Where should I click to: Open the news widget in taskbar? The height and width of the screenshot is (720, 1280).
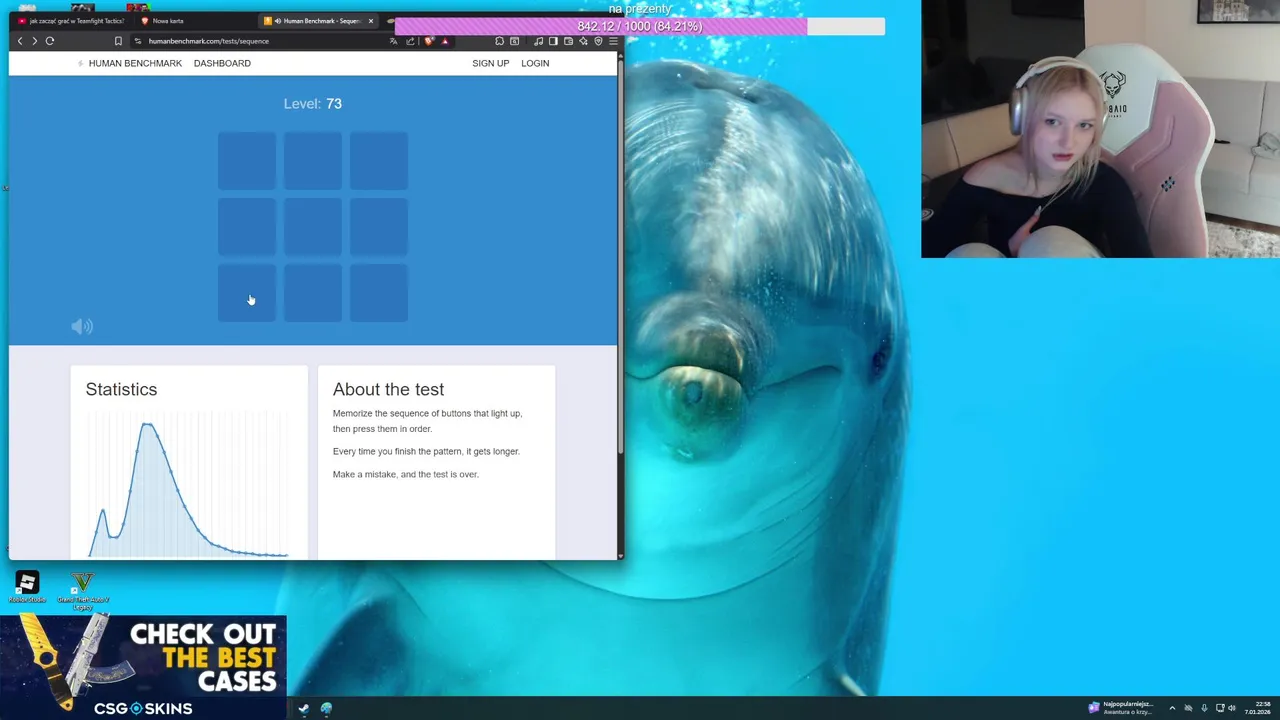pos(1121,708)
